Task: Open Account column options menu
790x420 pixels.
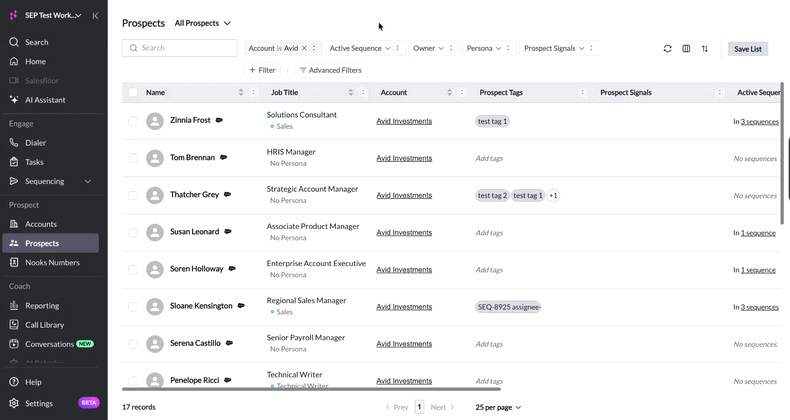Action: 462,92
